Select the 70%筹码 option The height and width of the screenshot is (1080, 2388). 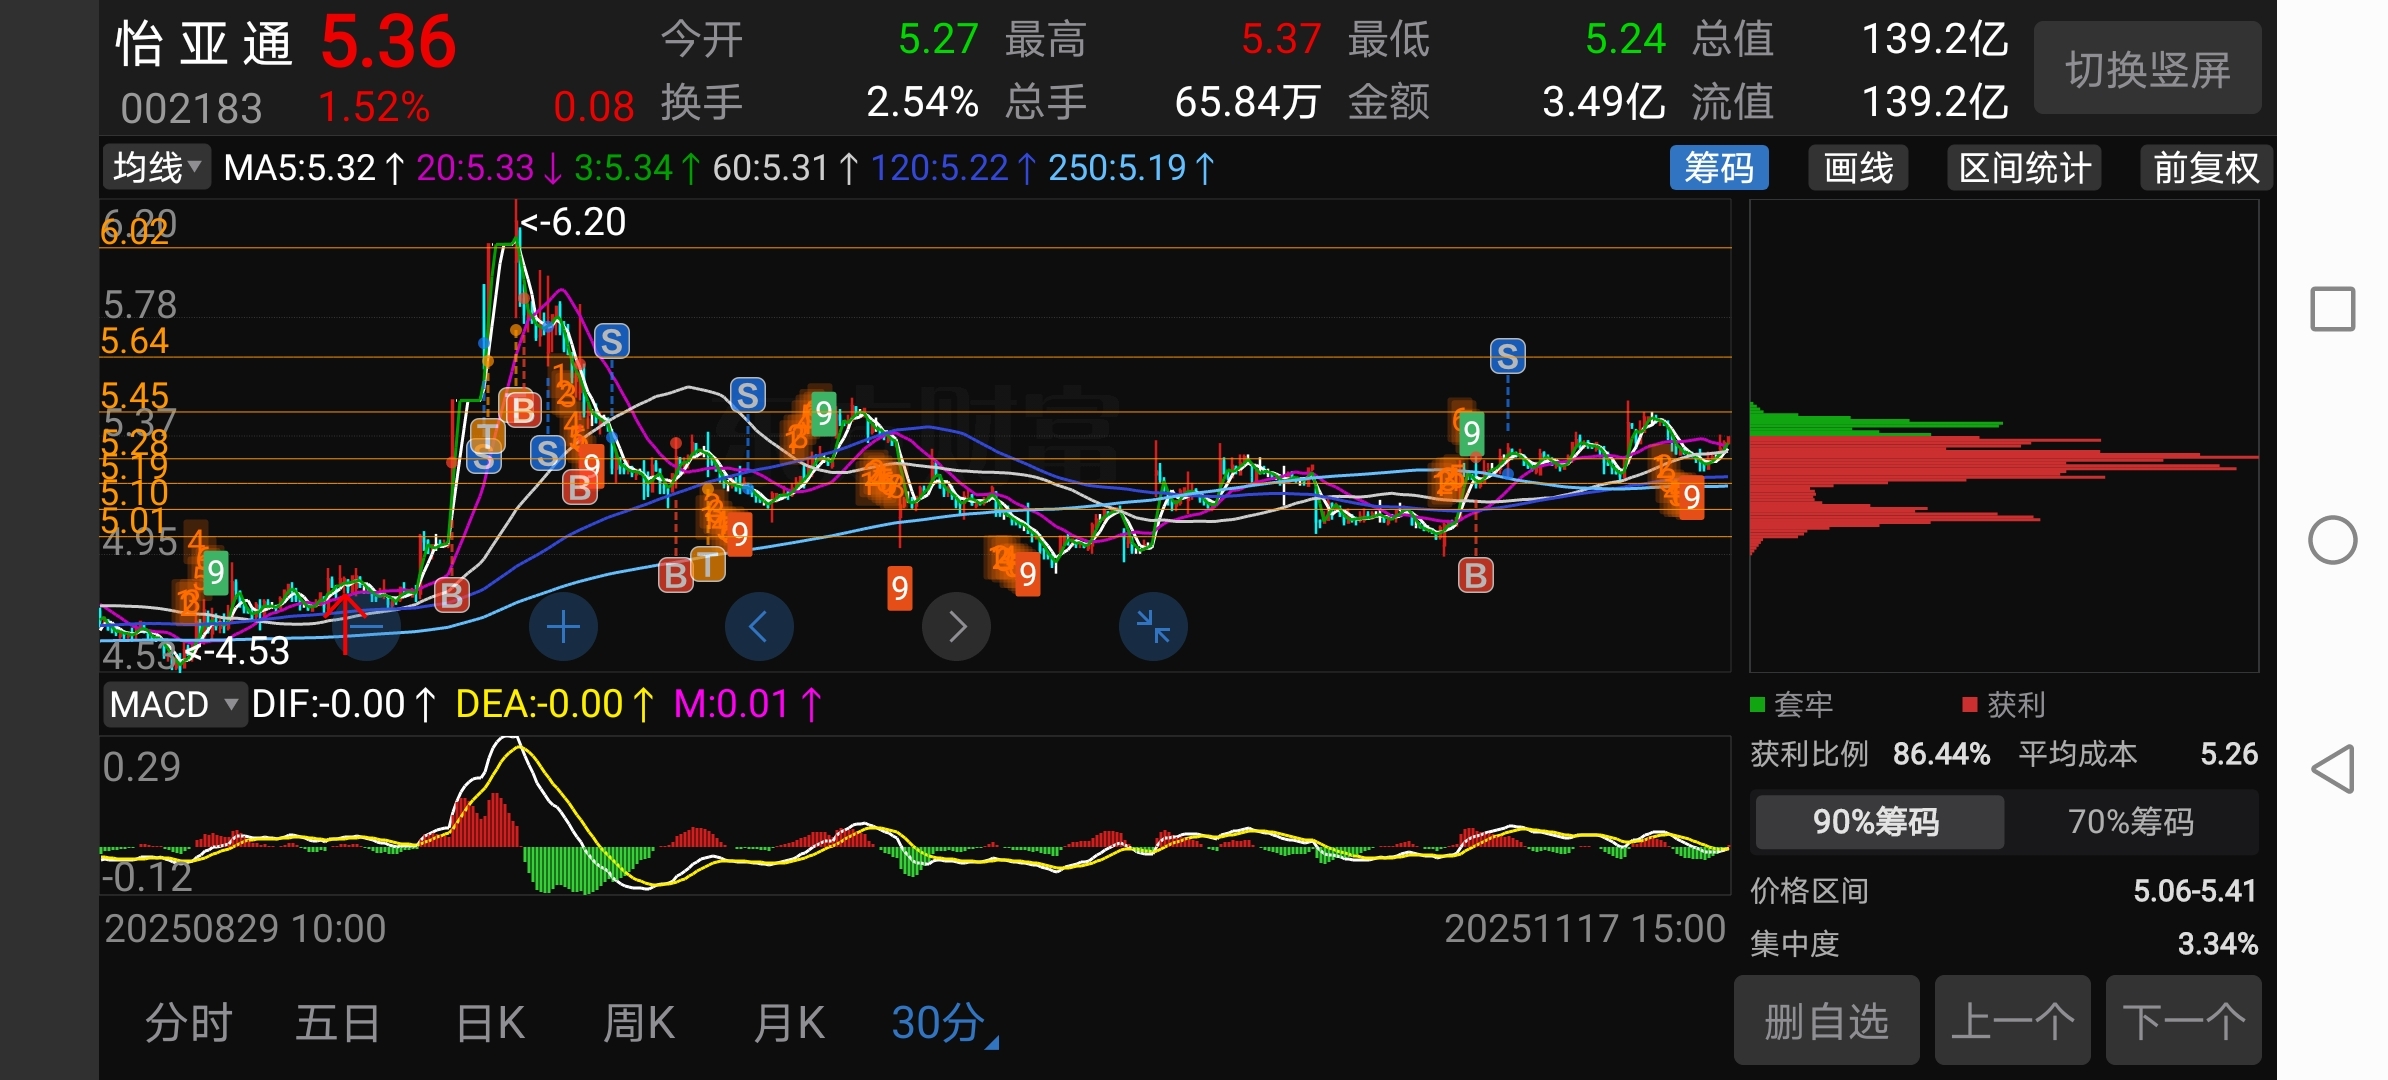pos(2130,822)
